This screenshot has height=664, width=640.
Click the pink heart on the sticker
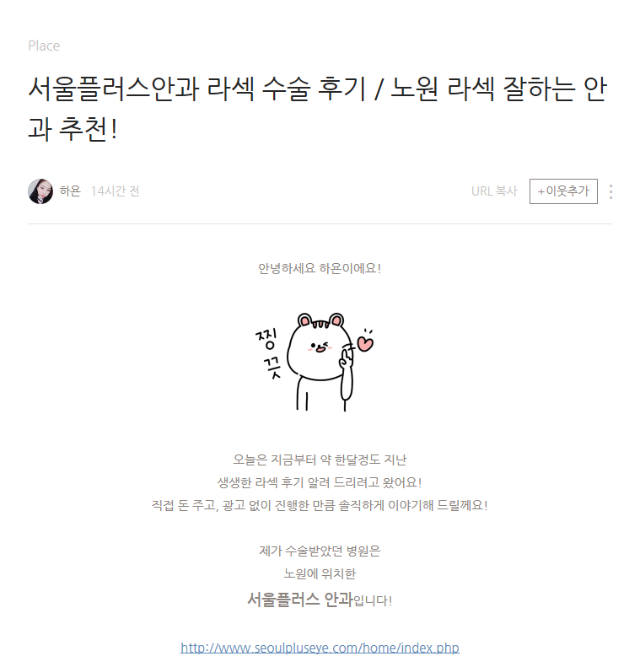click(365, 343)
